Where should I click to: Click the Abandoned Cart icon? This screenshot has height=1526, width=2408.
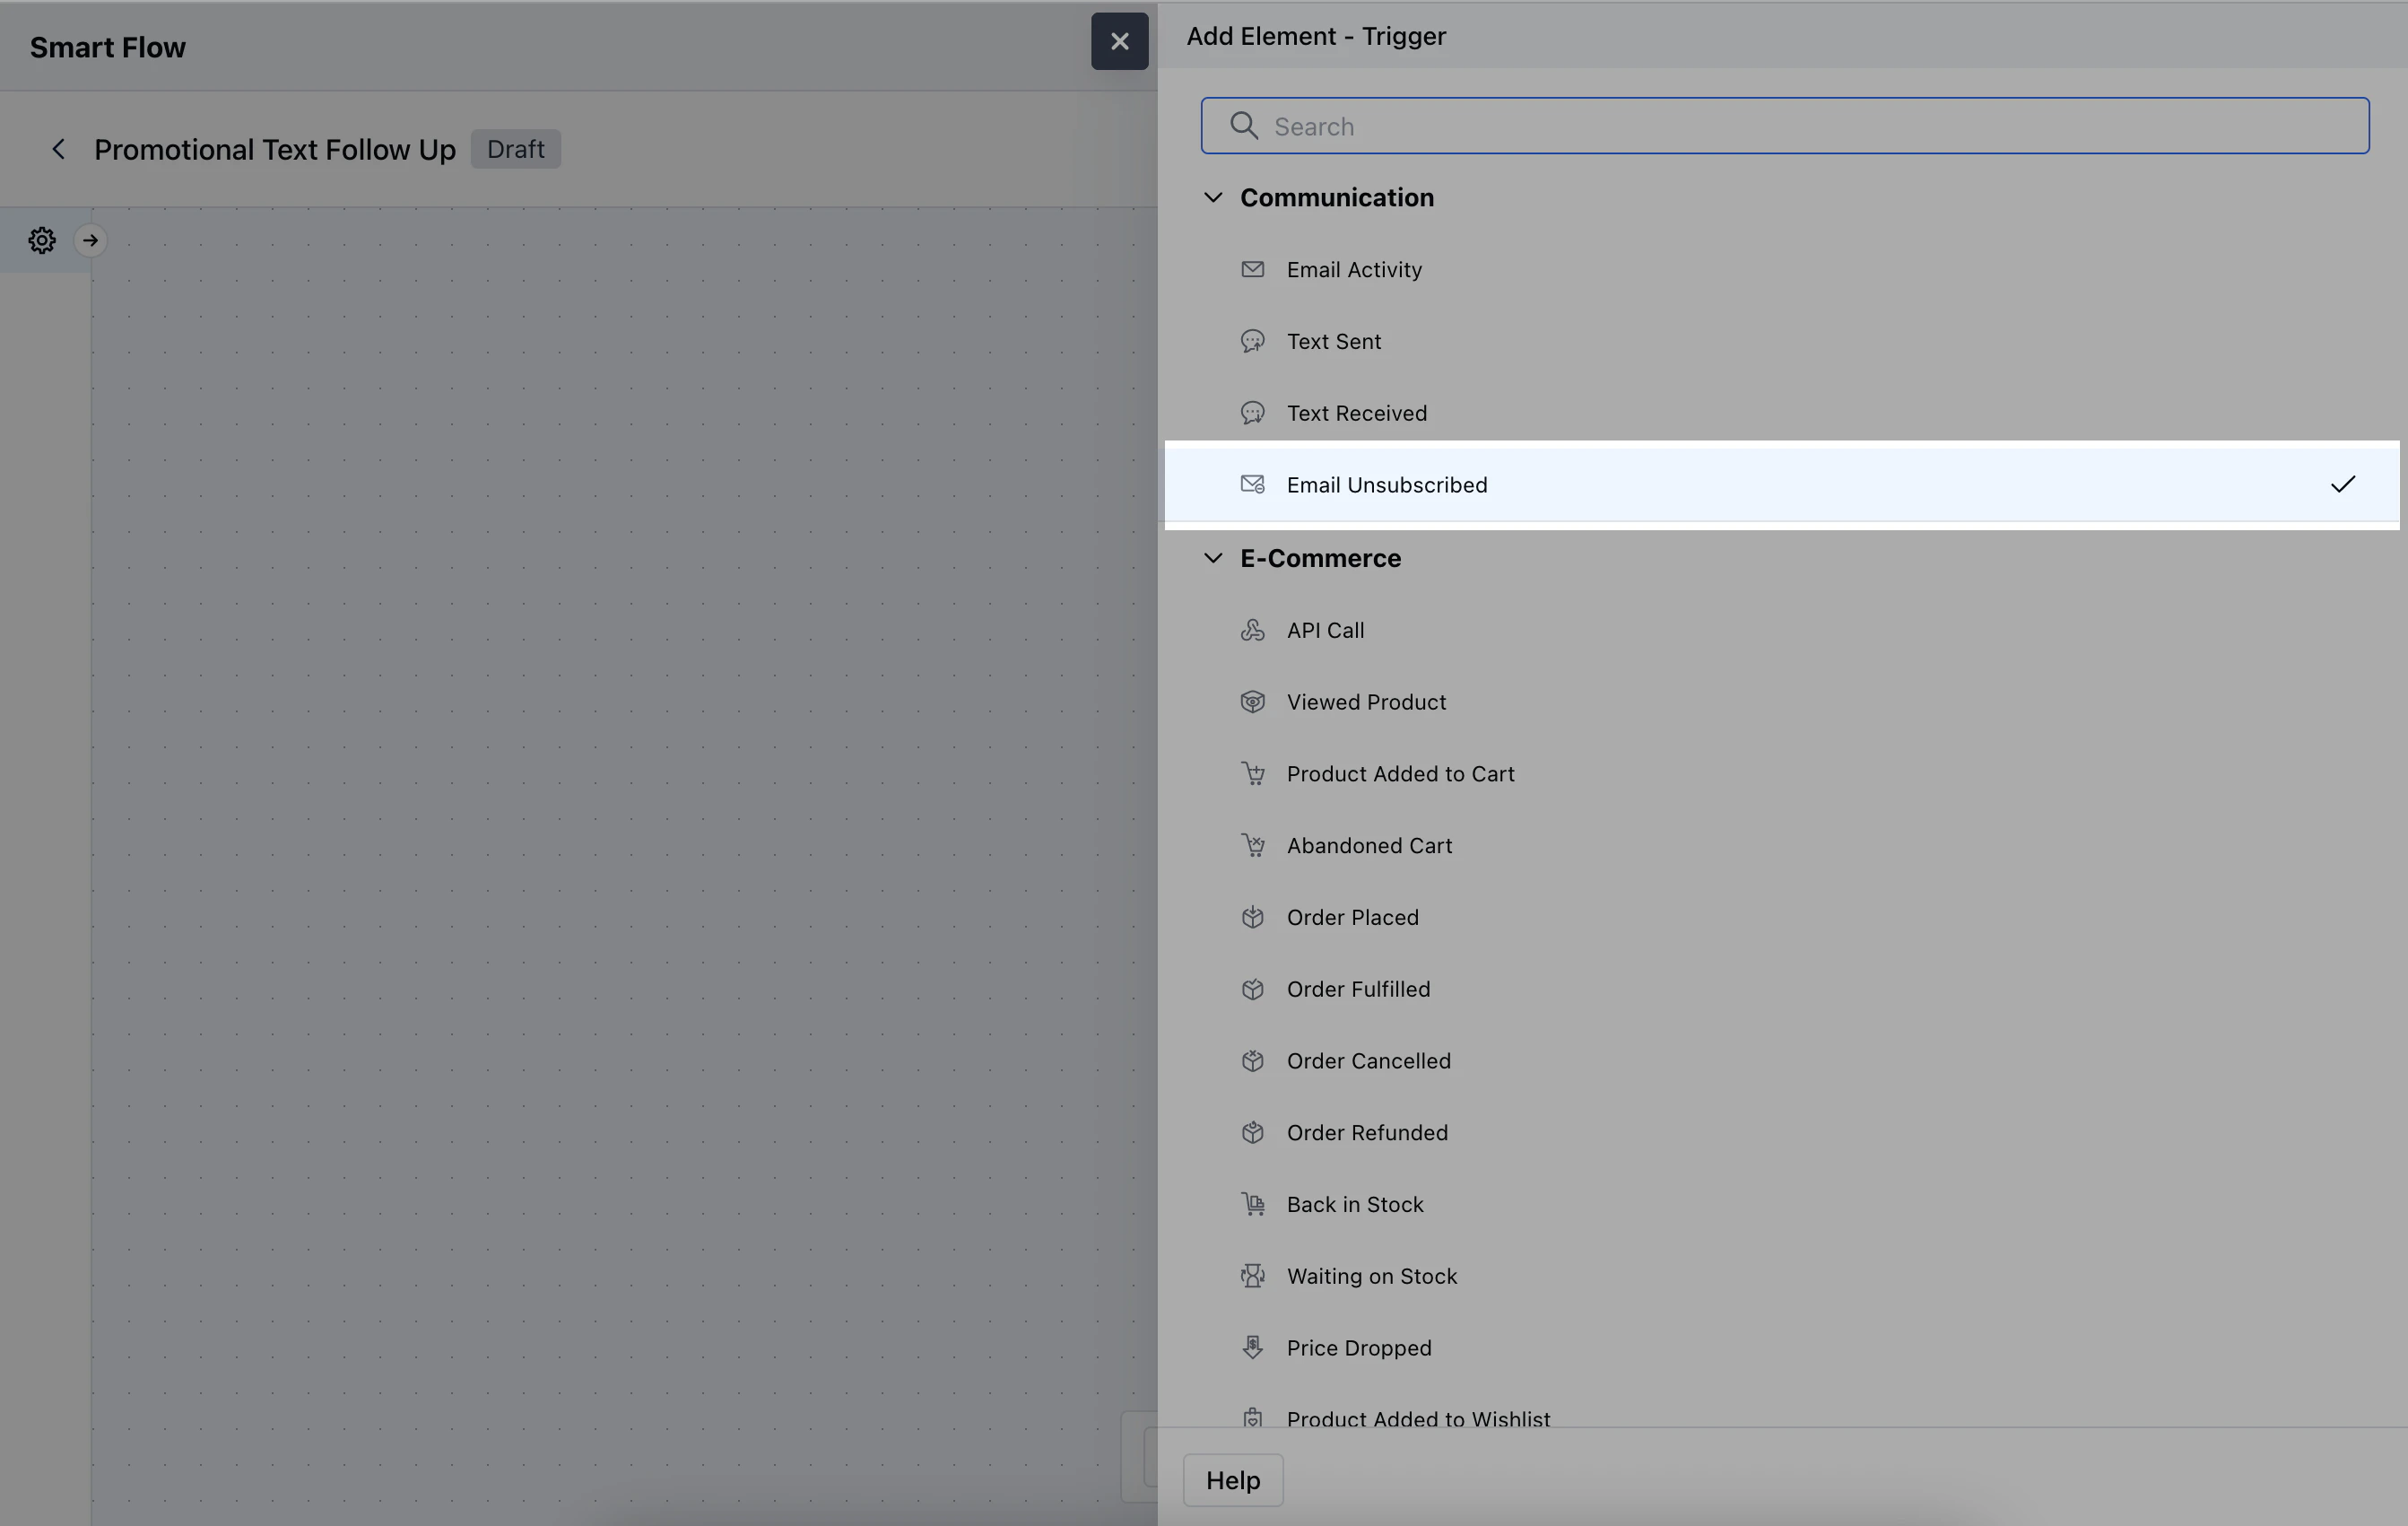pyautogui.click(x=1252, y=846)
